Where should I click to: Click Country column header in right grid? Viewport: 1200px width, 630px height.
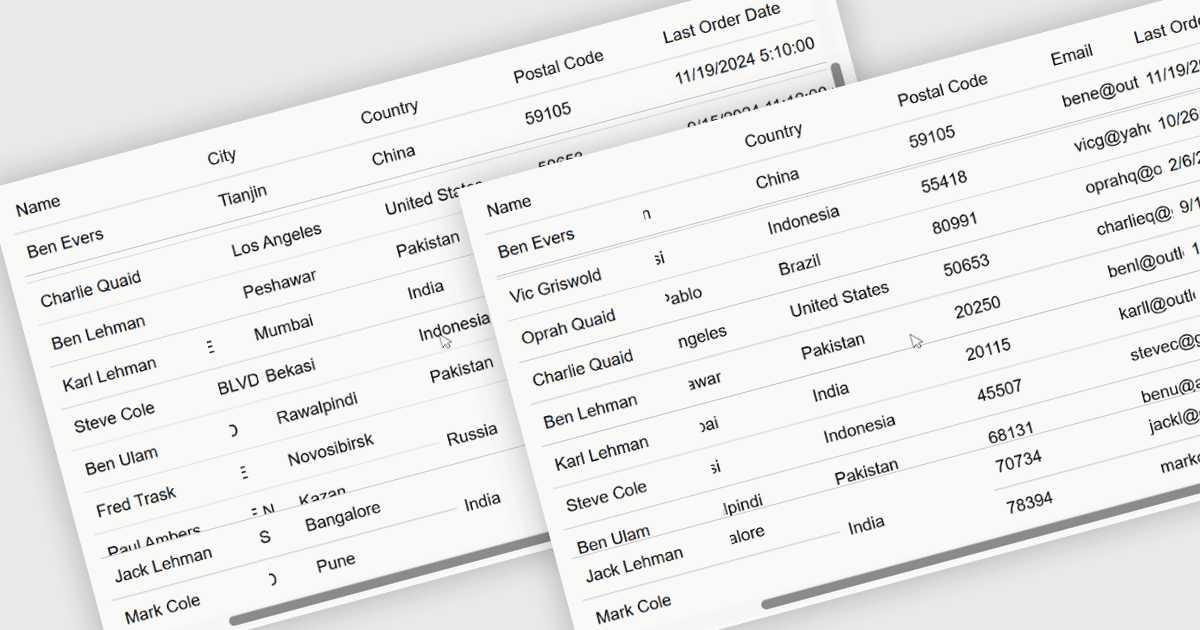coord(773,136)
